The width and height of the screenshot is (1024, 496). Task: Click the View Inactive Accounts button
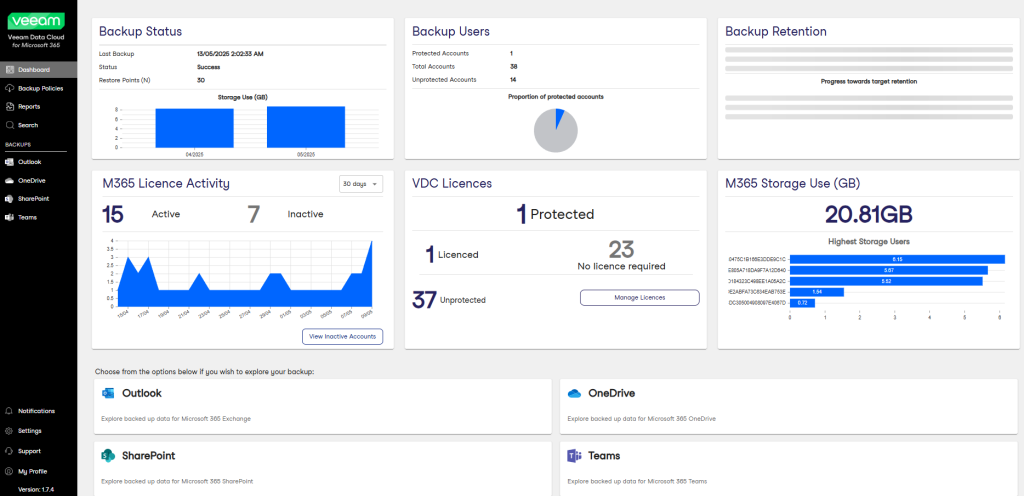(x=342, y=336)
